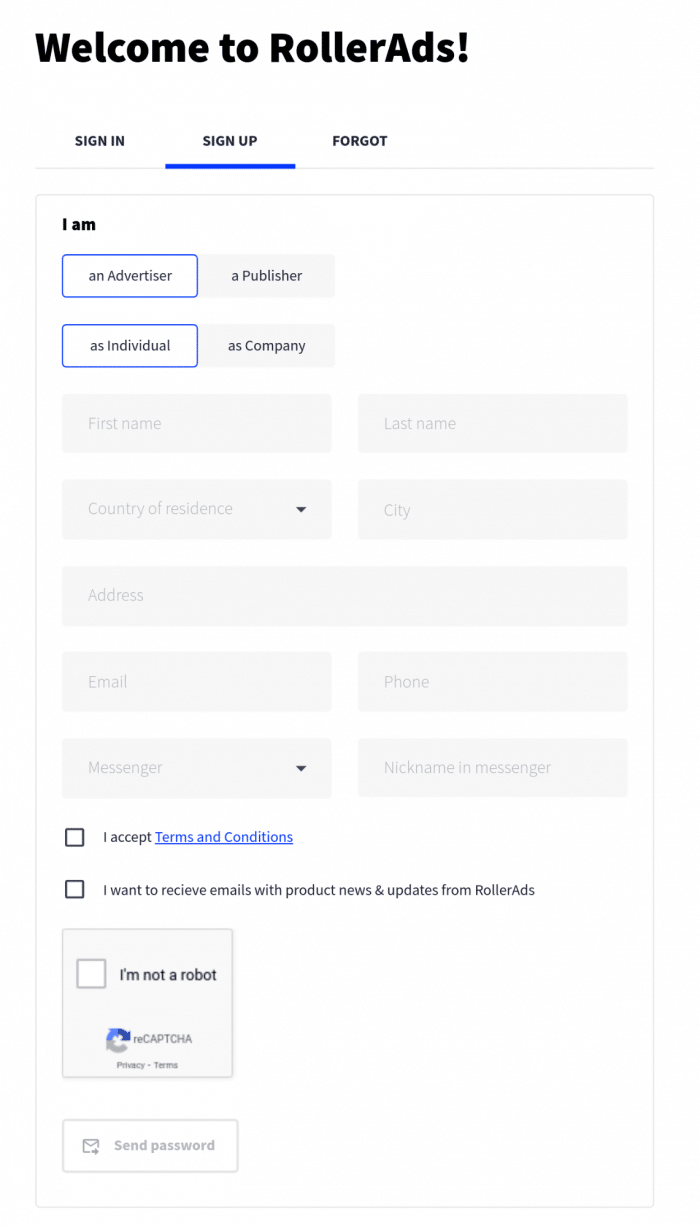Viewport: 700px width, 1226px height.
Task: Click the First name input field
Action: coord(196,423)
